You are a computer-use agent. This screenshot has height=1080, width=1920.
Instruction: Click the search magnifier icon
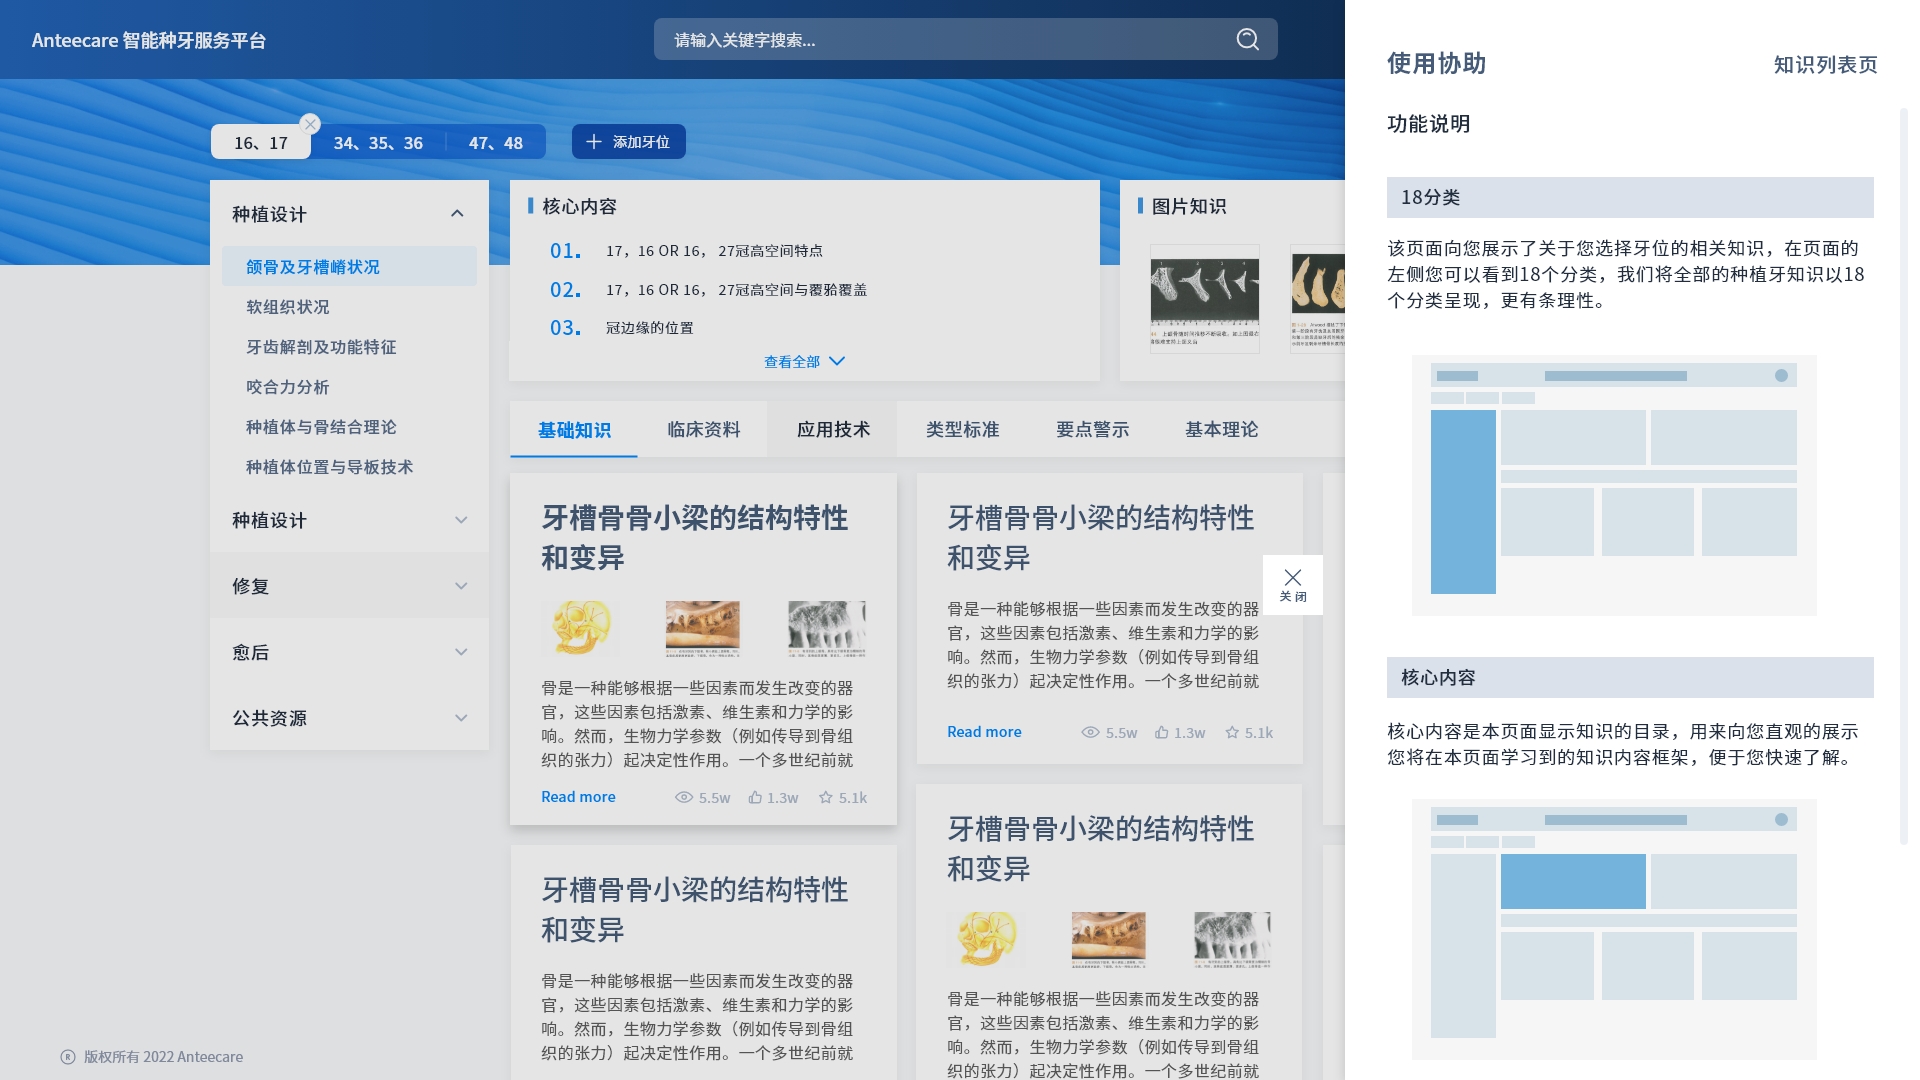coord(1247,40)
